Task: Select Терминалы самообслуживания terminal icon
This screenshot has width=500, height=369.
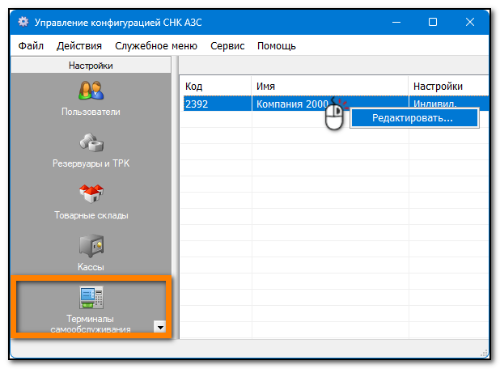Action: [x=91, y=297]
